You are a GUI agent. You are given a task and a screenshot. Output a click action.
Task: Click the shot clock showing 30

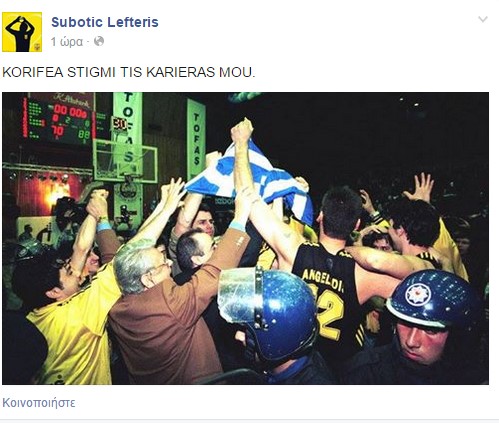(x=119, y=125)
